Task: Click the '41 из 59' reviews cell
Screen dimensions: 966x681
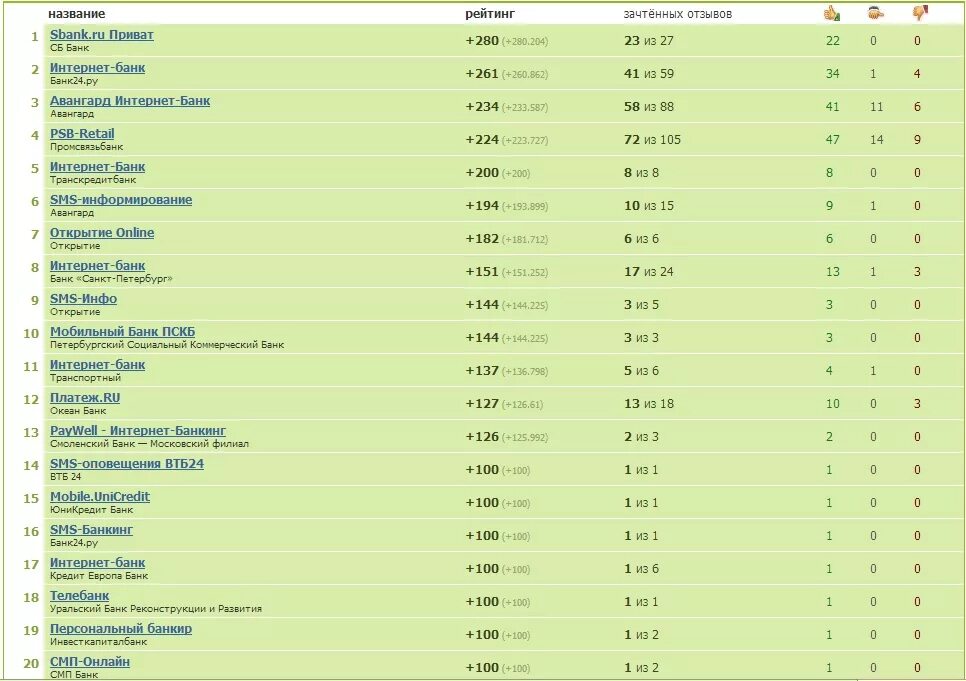Action: tap(649, 73)
